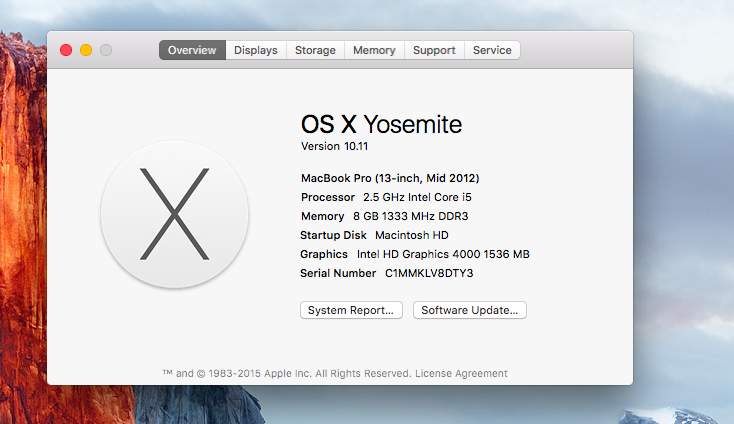Open the Service tab
Image resolution: width=734 pixels, height=424 pixels.
pos(492,50)
